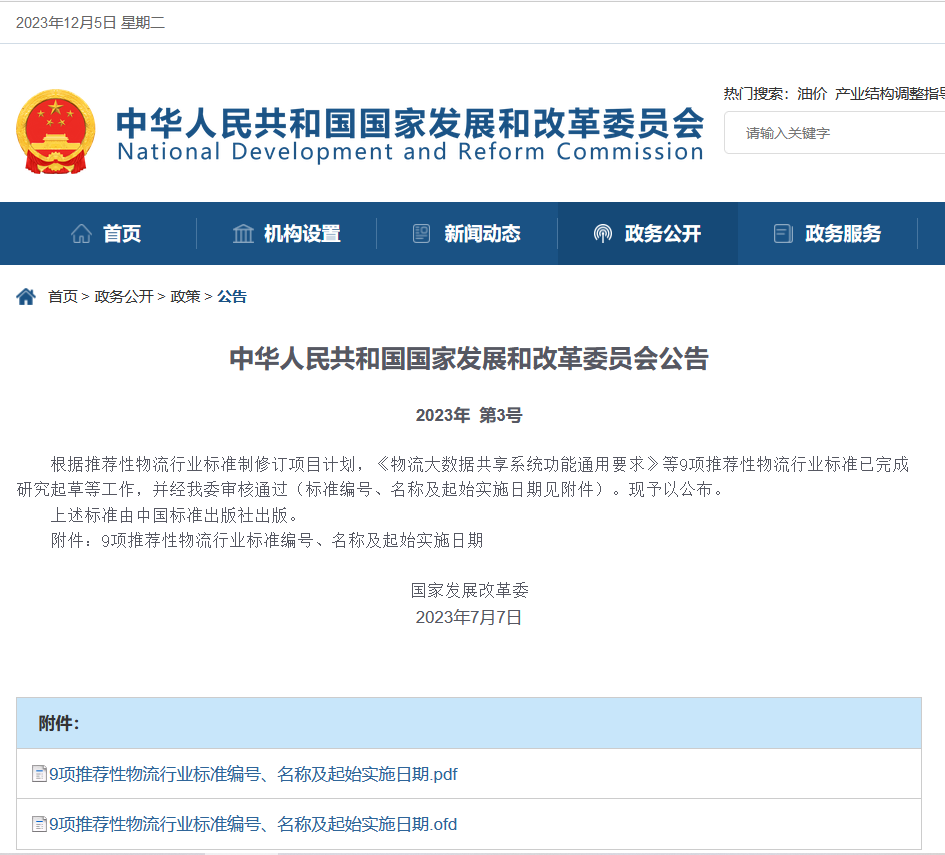
Task: Click the newspaper icon beside 新闻动态
Action: 421,233
